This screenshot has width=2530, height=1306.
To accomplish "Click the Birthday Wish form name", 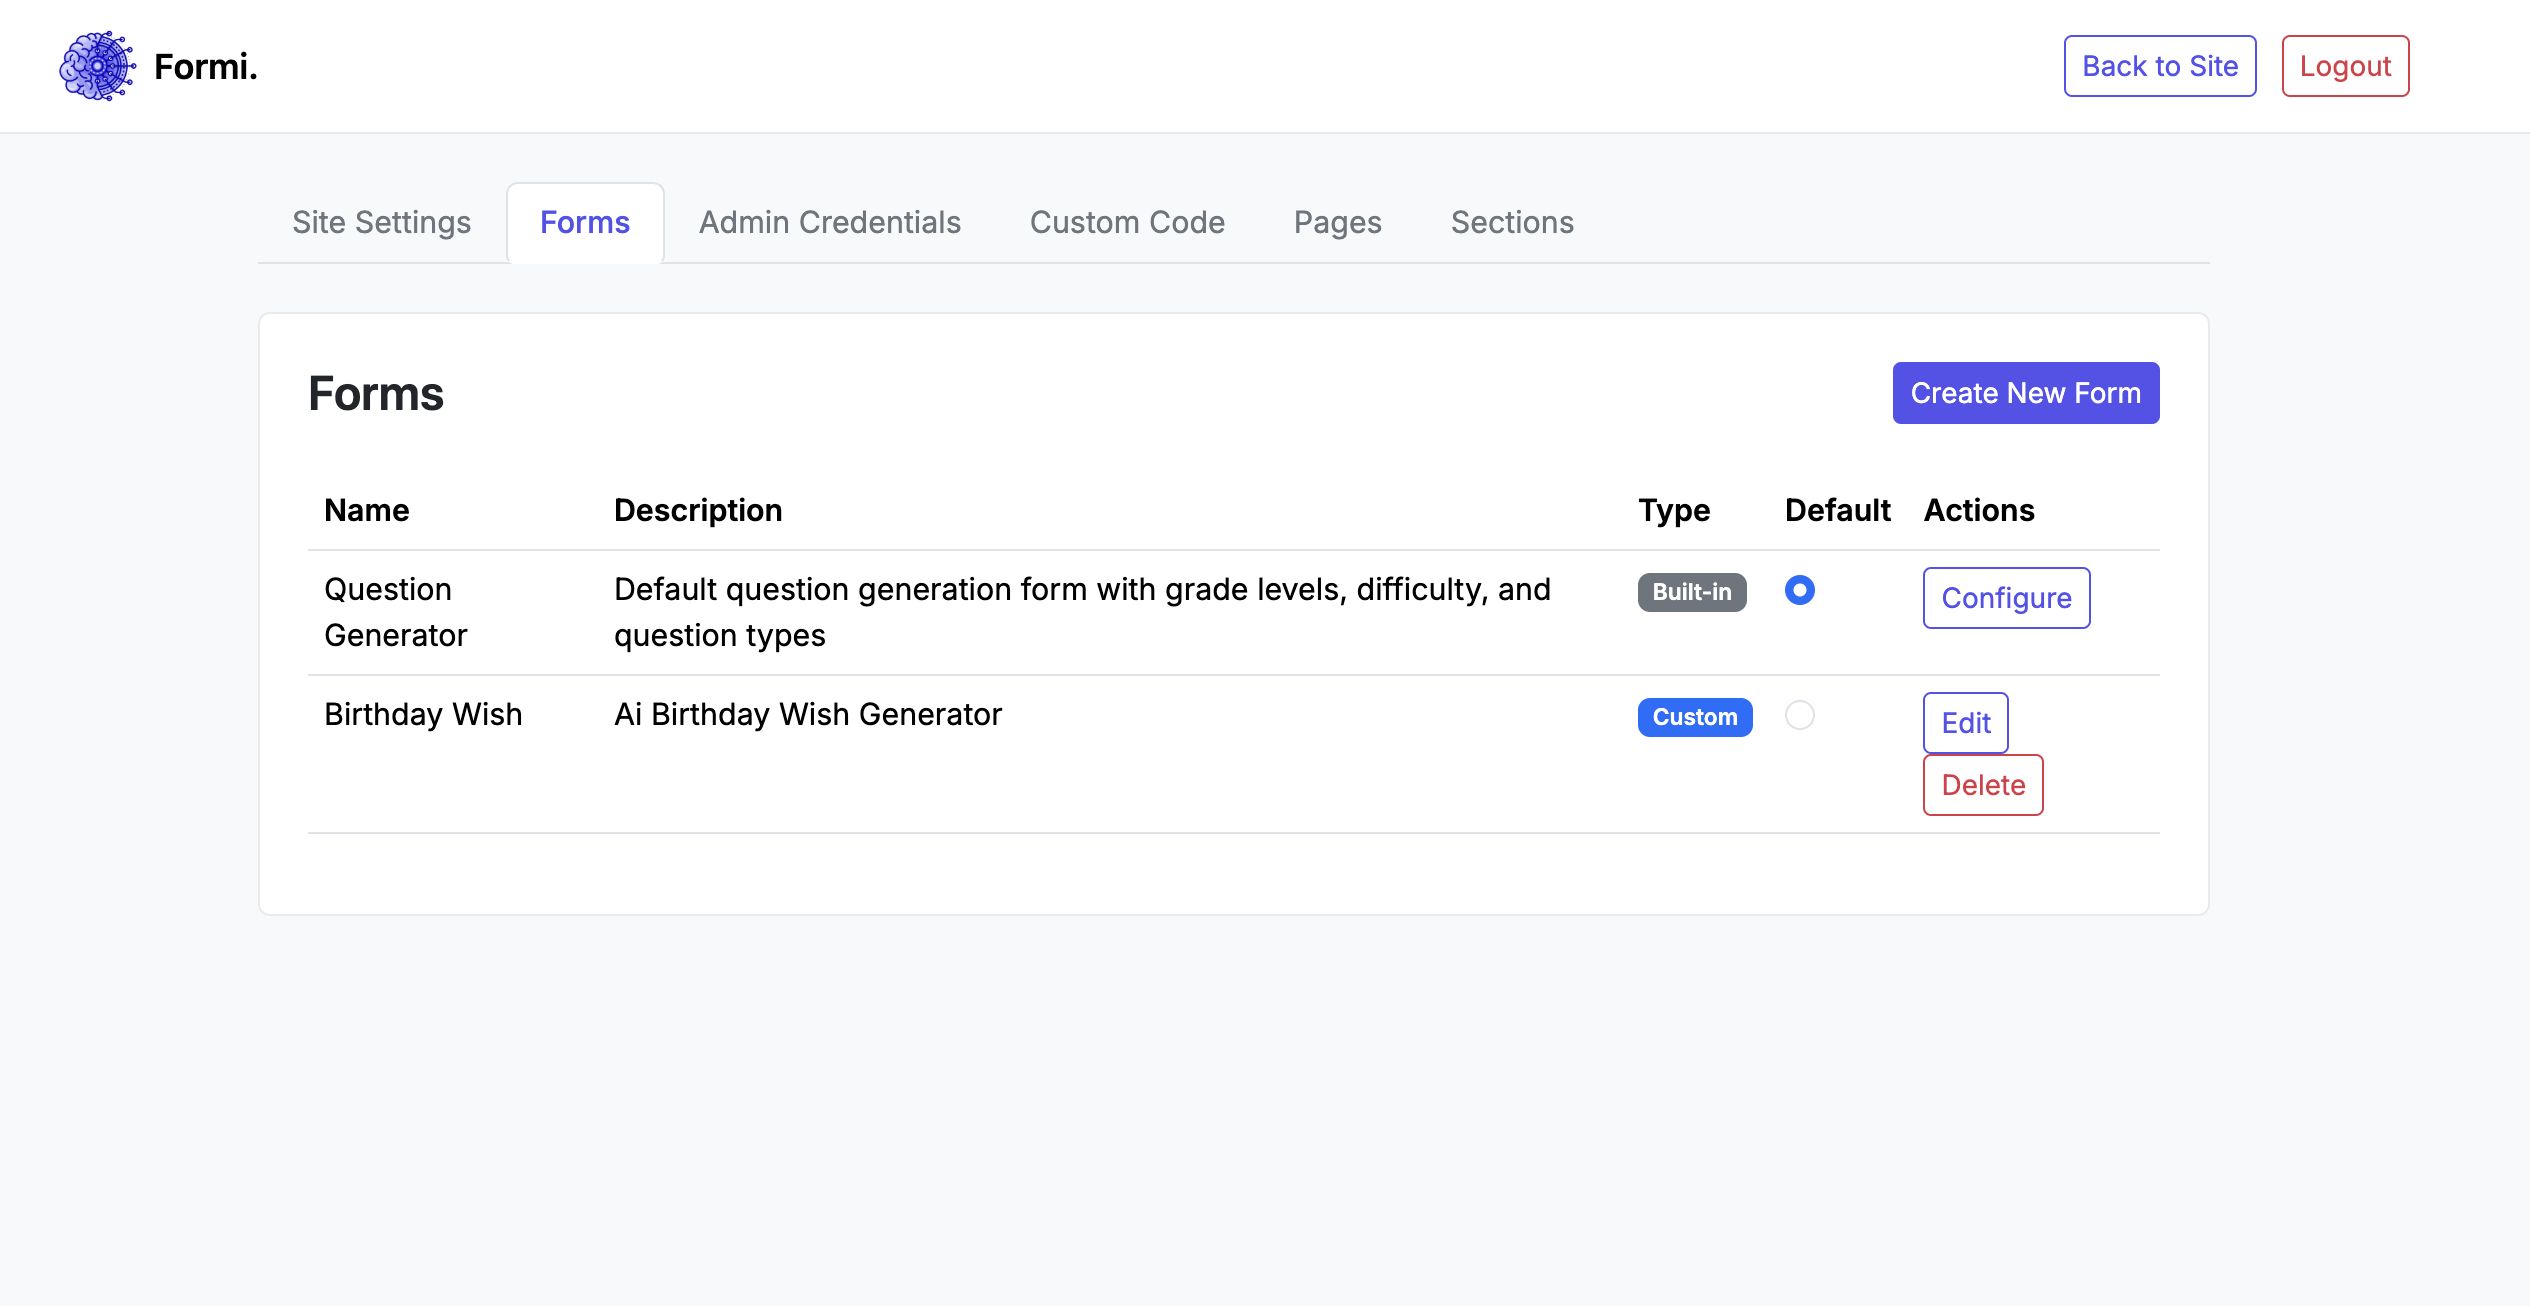I will click(x=423, y=714).
